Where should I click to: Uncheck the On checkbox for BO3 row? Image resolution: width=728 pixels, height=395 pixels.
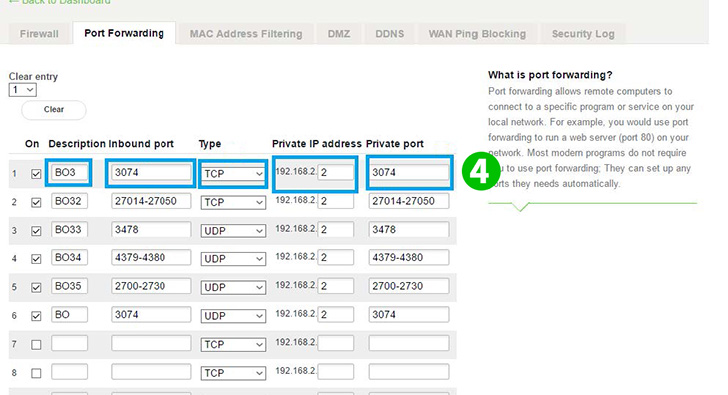point(36,174)
